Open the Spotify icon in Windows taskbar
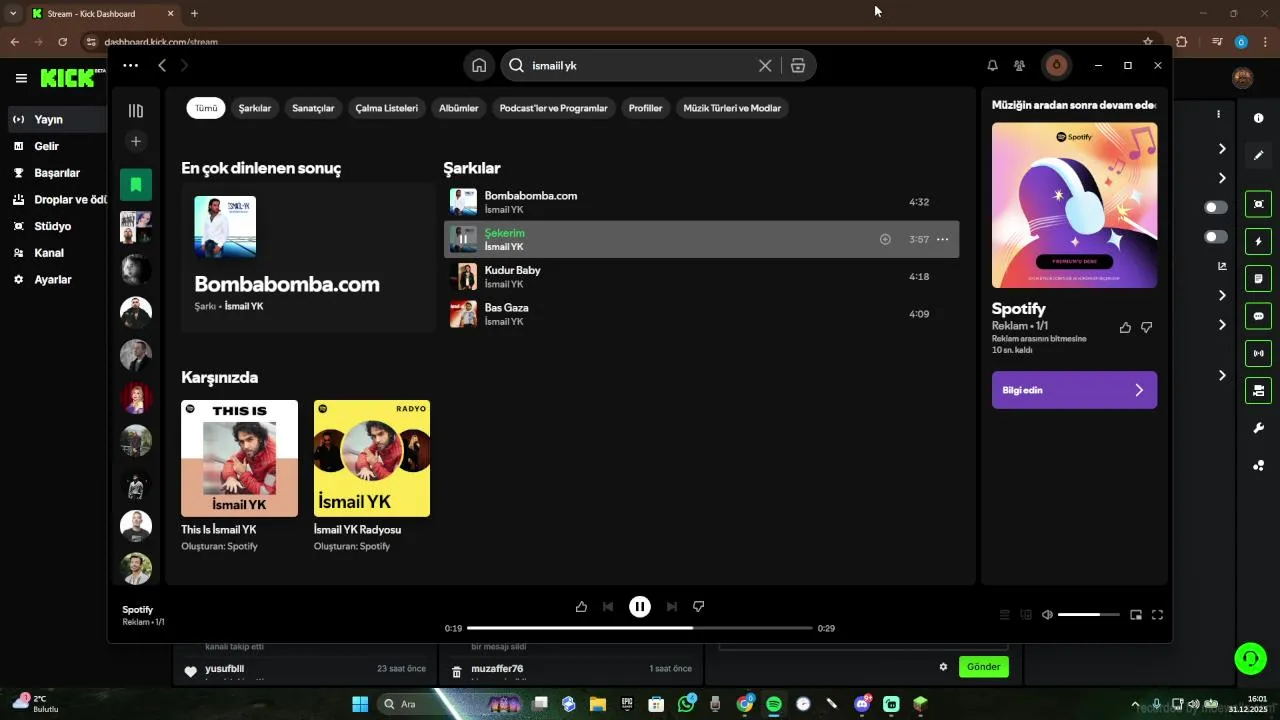 [x=773, y=704]
